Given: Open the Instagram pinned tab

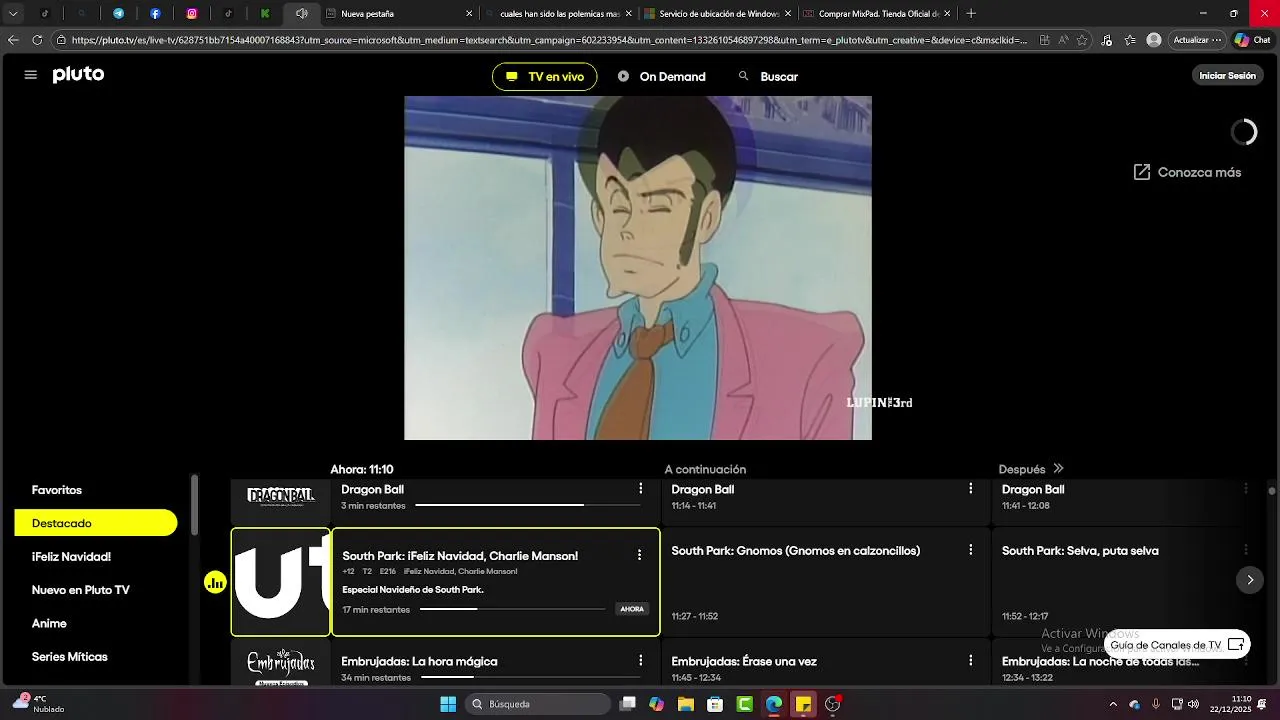Looking at the screenshot, I should [x=192, y=14].
